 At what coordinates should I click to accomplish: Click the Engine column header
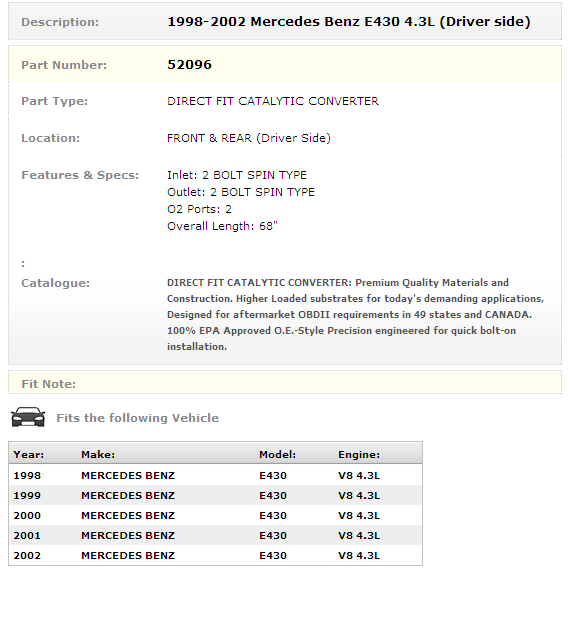(x=359, y=455)
